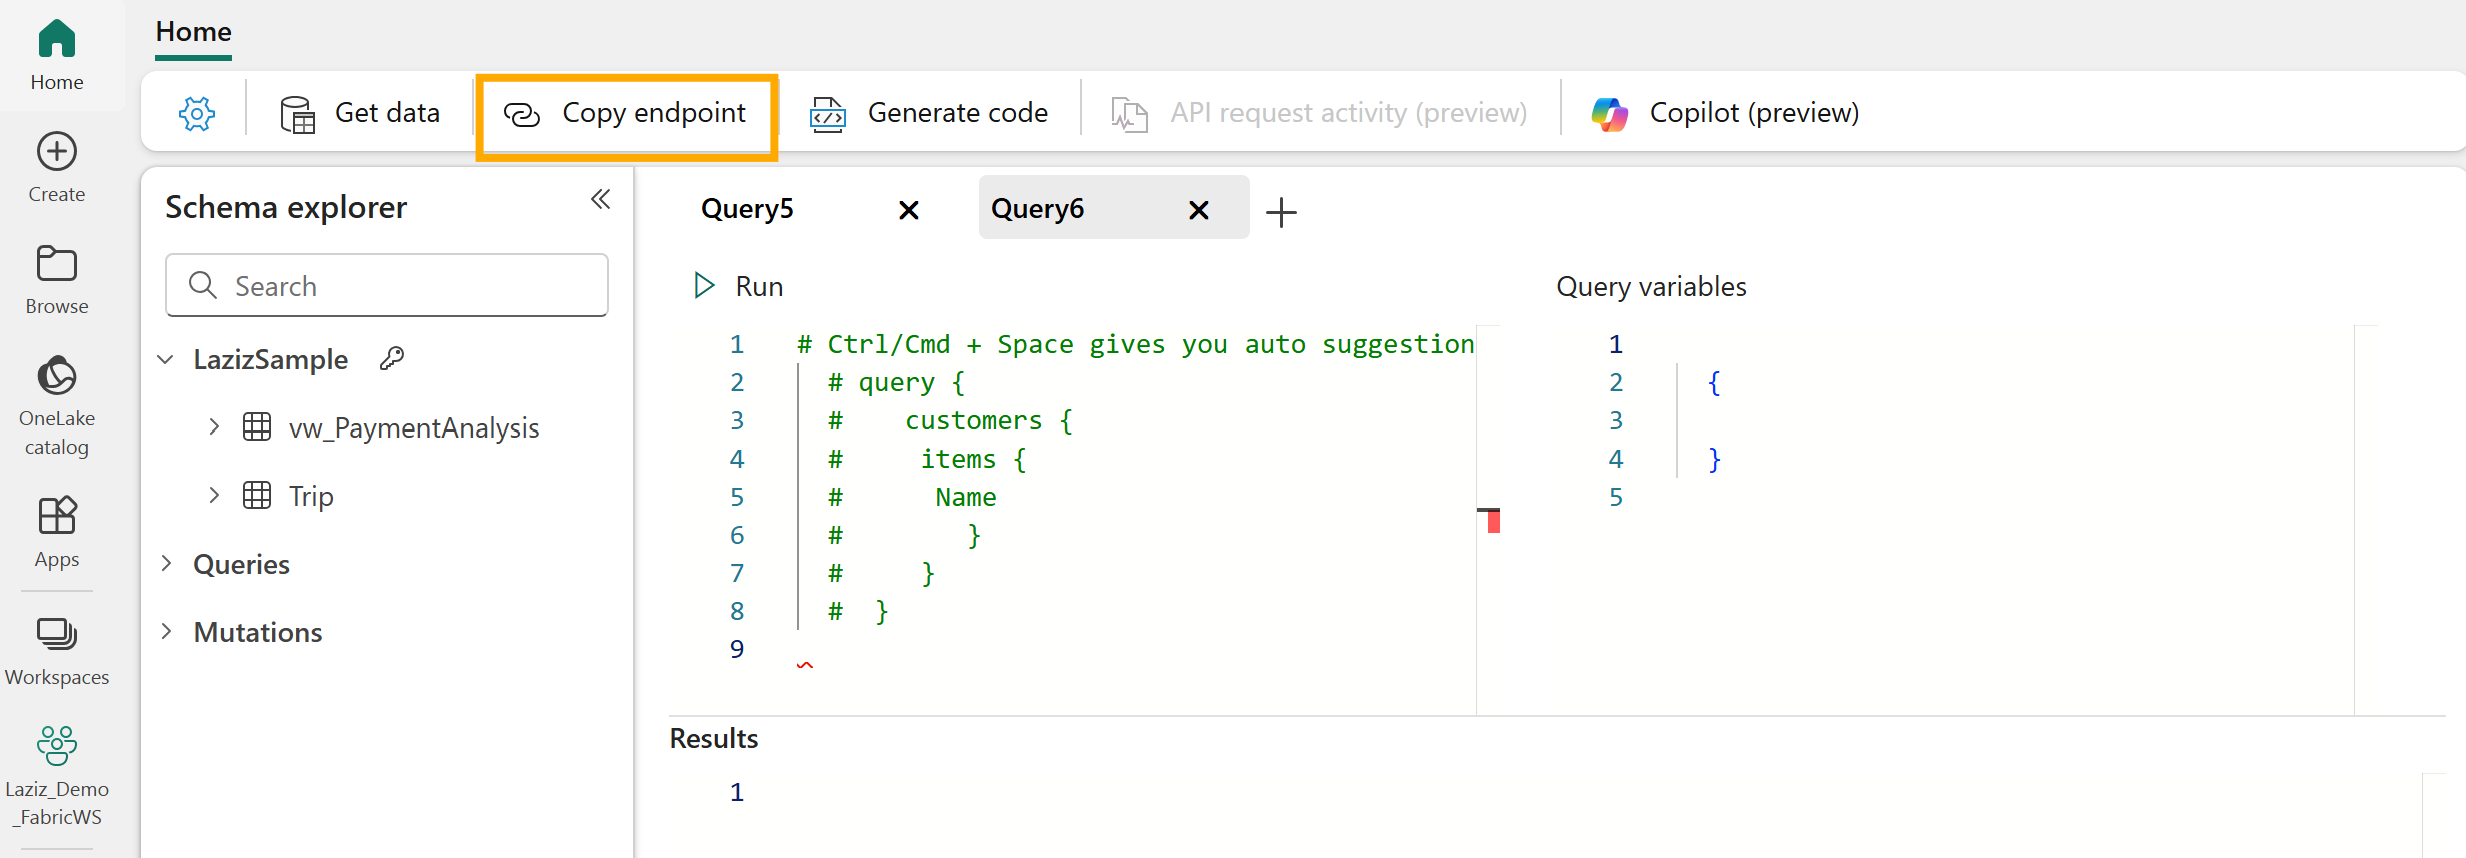This screenshot has width=2466, height=858.
Task: Click the 'Name' line in query editor
Action: click(x=966, y=498)
